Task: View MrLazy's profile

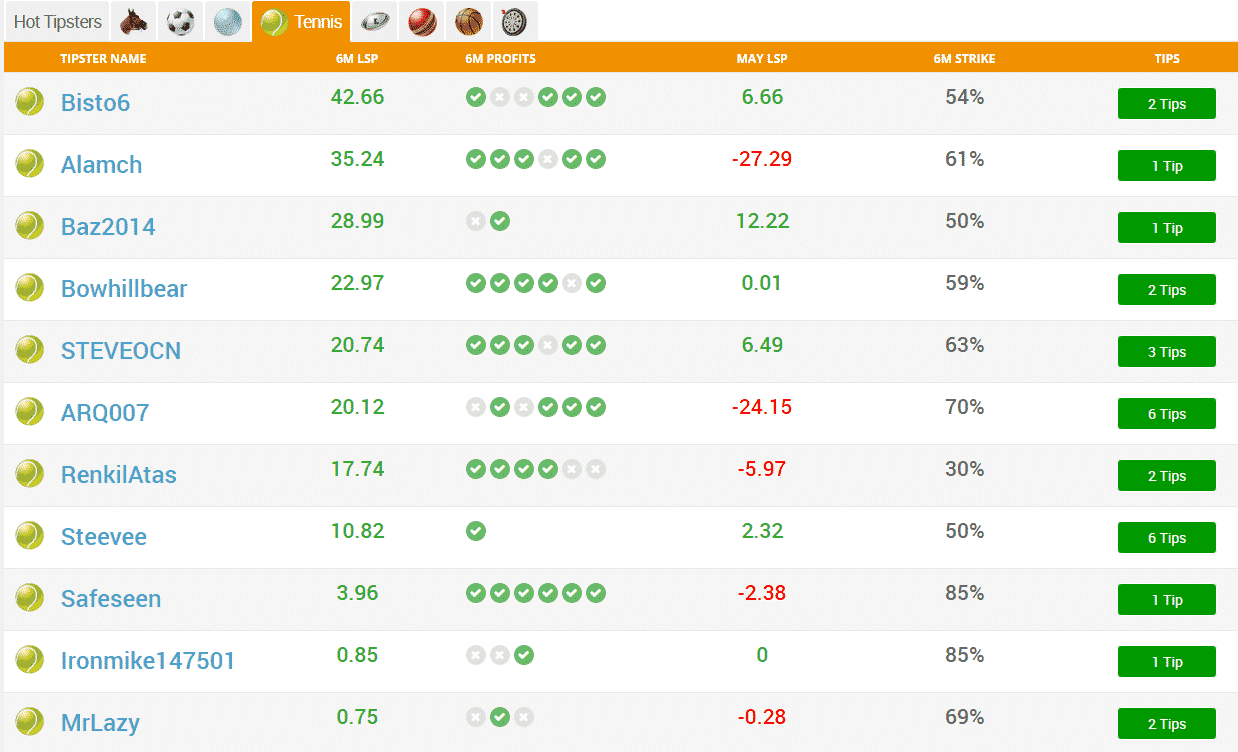Action: pyautogui.click(x=100, y=723)
